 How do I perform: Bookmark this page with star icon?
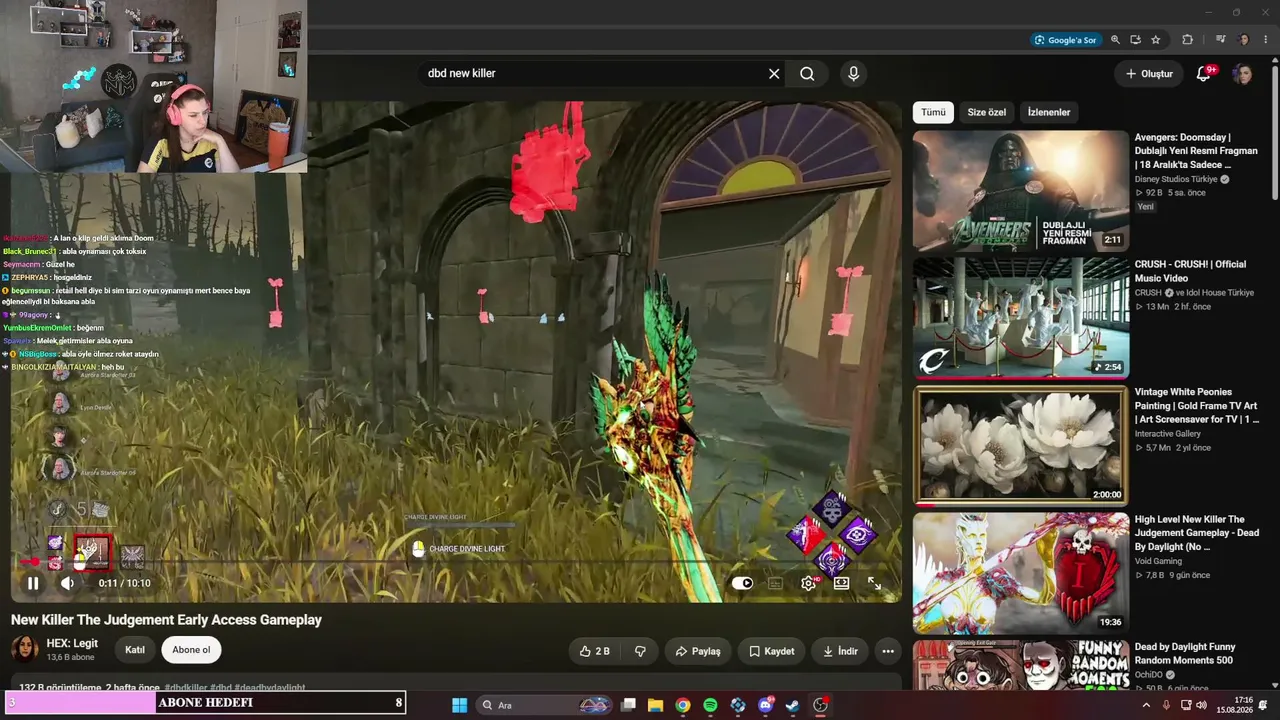click(1156, 40)
